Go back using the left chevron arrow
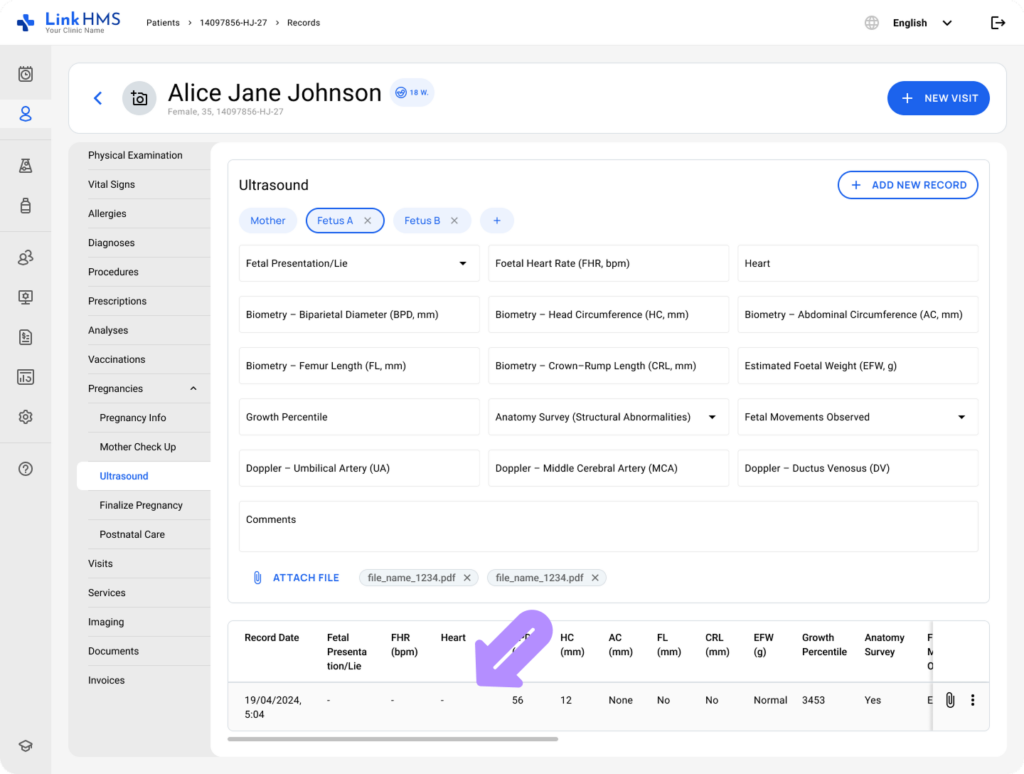The height and width of the screenshot is (774, 1024). 98,98
